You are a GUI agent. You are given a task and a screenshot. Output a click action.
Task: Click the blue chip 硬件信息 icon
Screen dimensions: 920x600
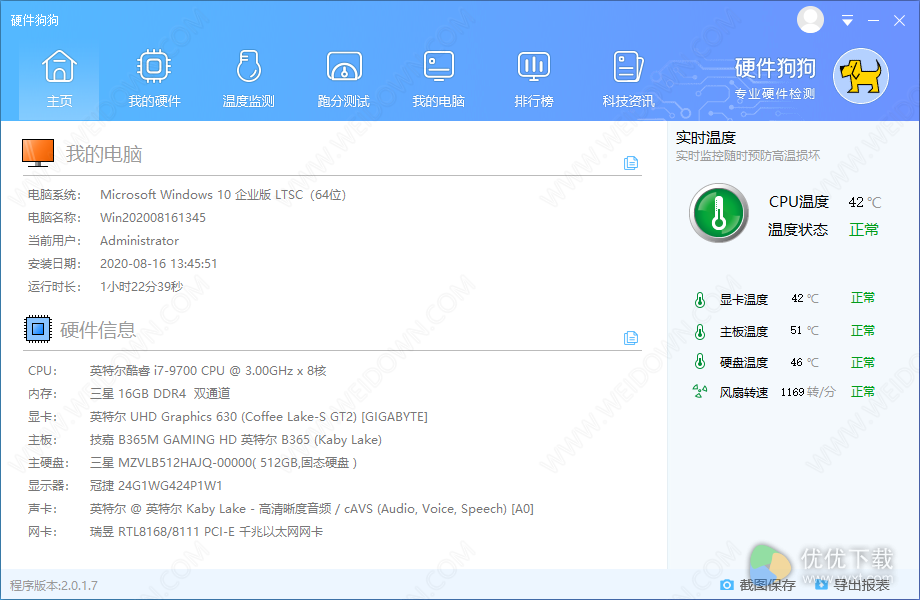click(x=38, y=328)
